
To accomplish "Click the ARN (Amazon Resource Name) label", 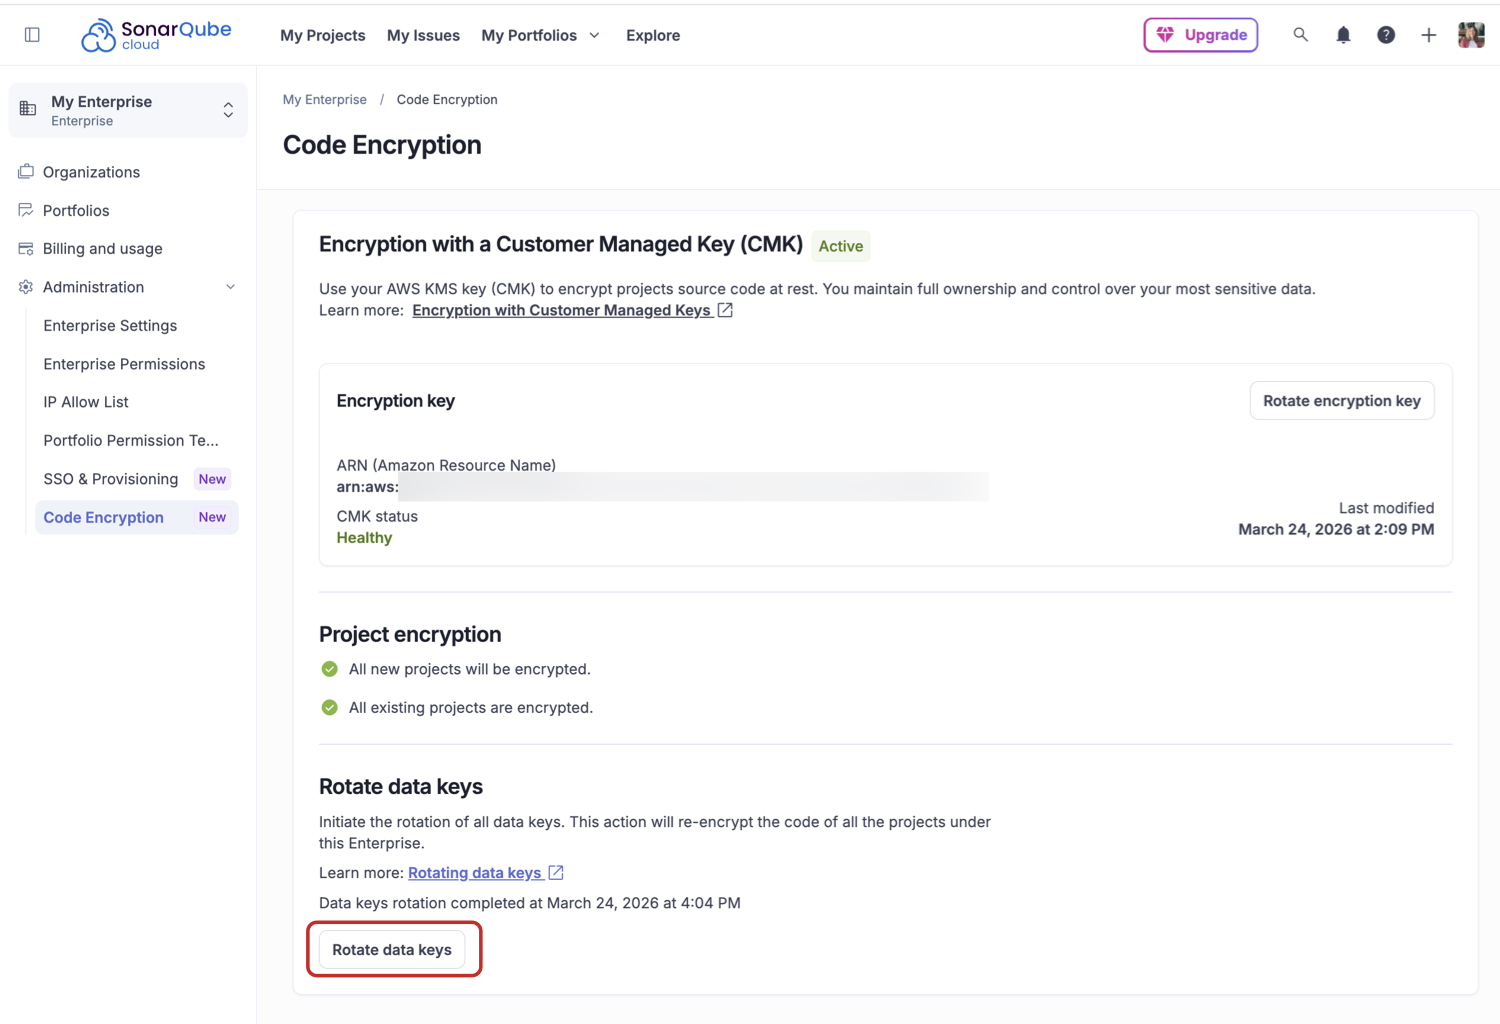I will click(446, 465).
